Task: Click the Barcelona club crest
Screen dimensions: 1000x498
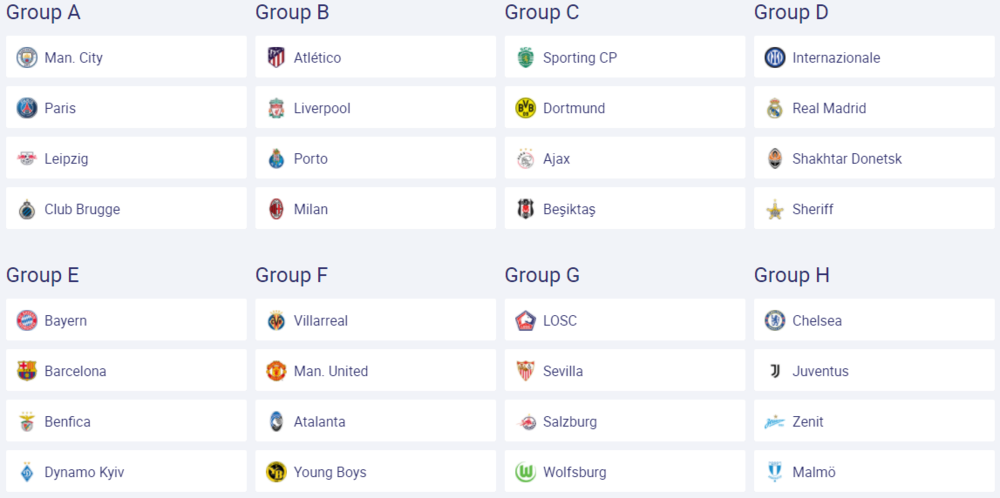Action: coord(27,371)
